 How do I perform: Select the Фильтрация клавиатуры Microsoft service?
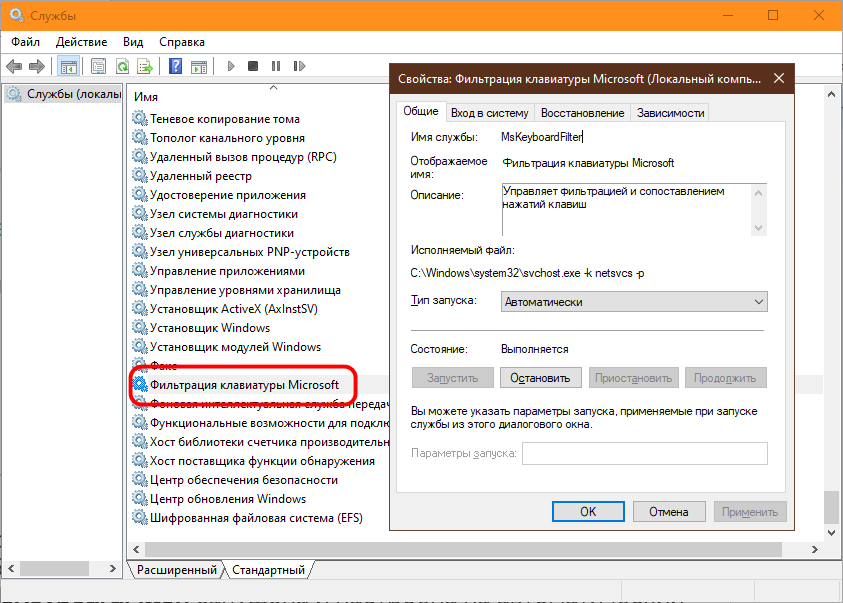tap(244, 385)
